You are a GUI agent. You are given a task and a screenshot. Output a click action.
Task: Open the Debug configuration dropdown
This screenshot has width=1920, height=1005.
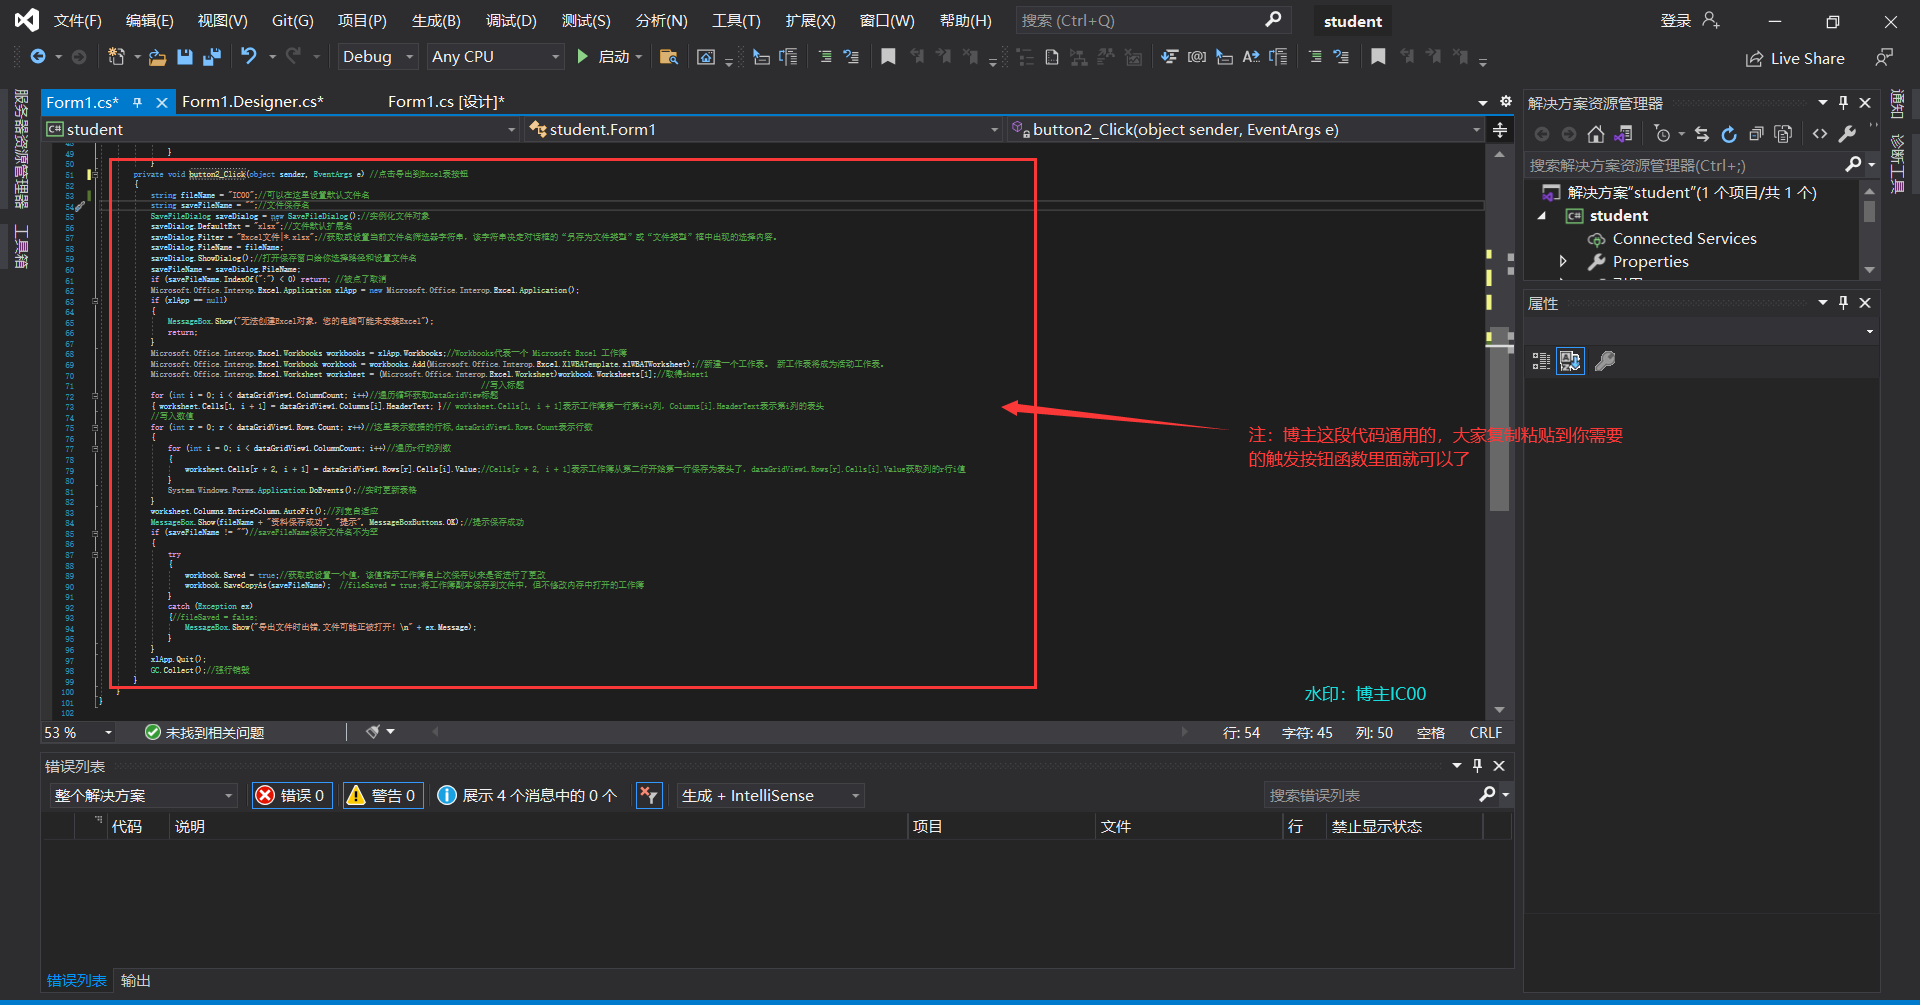tap(376, 56)
